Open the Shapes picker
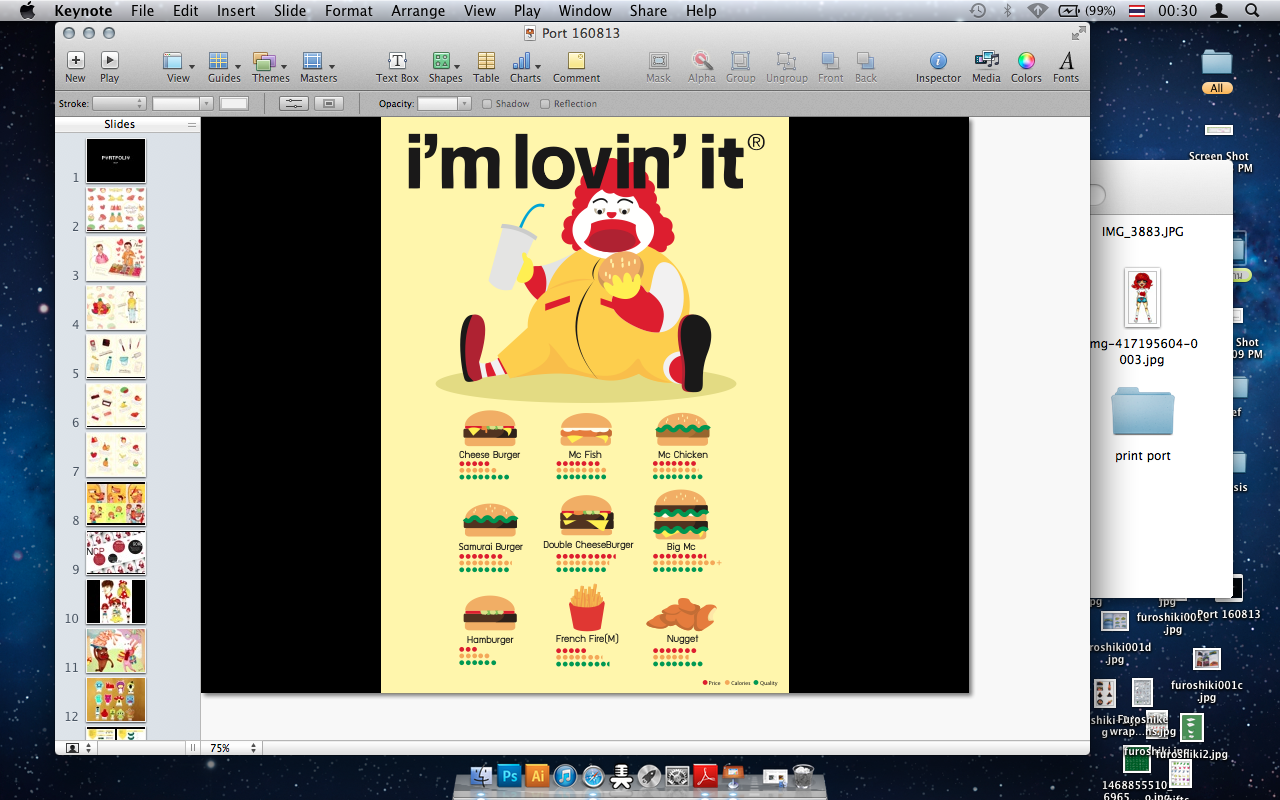The image size is (1280, 800). [445, 67]
